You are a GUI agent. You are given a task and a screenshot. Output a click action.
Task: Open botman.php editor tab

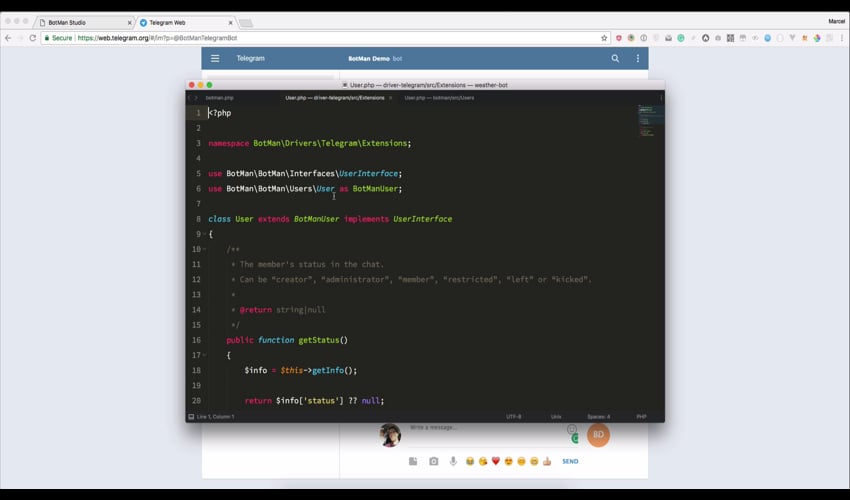coord(220,98)
